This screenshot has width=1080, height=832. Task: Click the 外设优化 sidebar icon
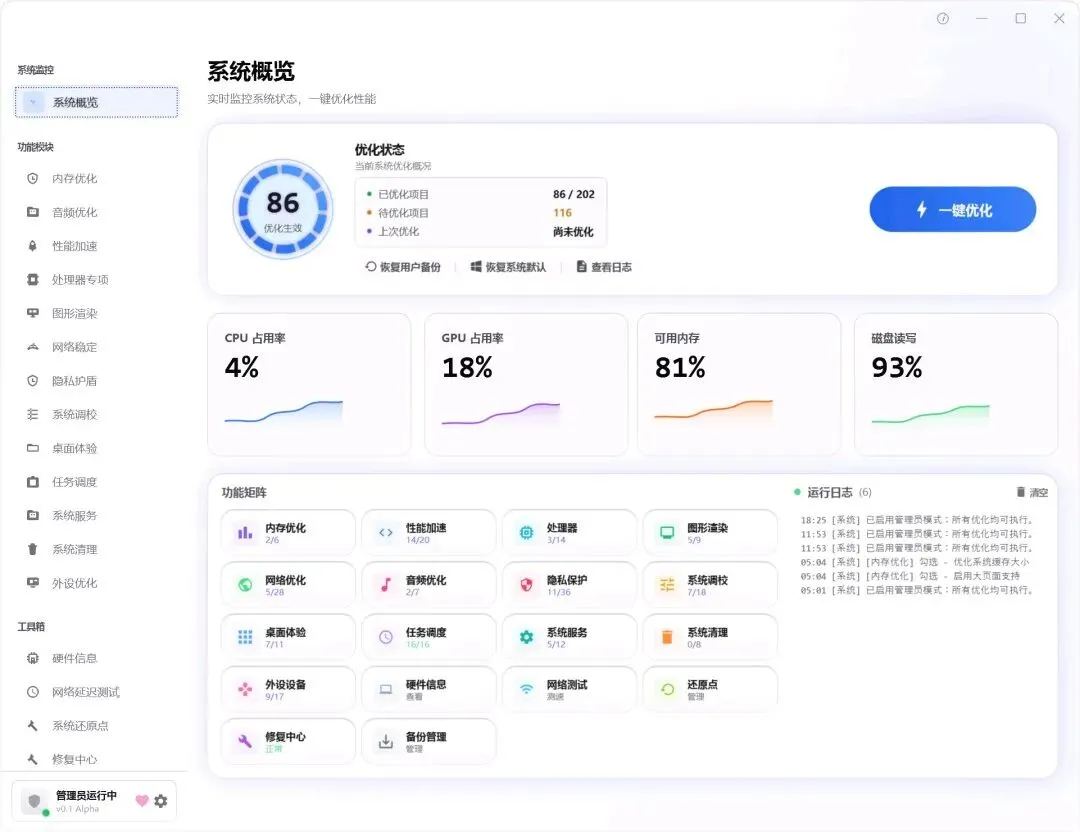pyautogui.click(x=32, y=583)
